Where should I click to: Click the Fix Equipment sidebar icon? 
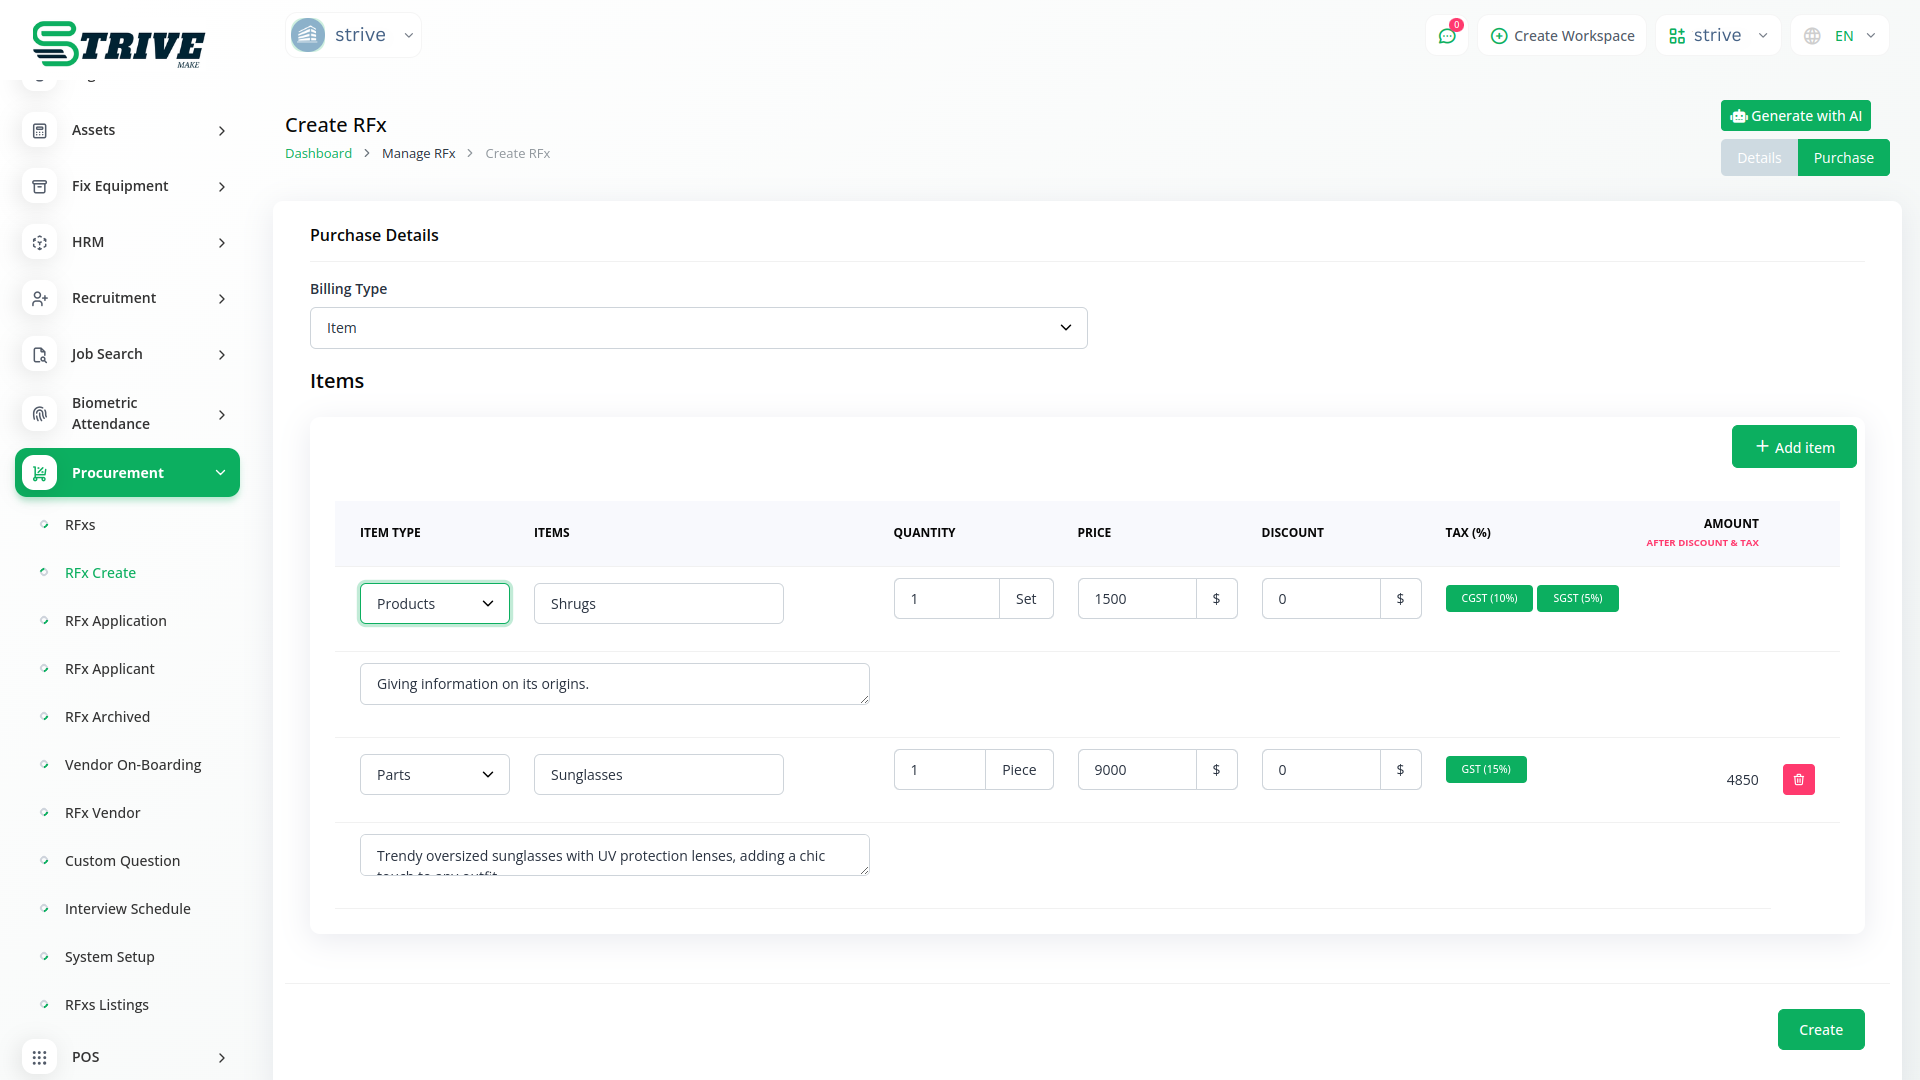click(x=40, y=187)
